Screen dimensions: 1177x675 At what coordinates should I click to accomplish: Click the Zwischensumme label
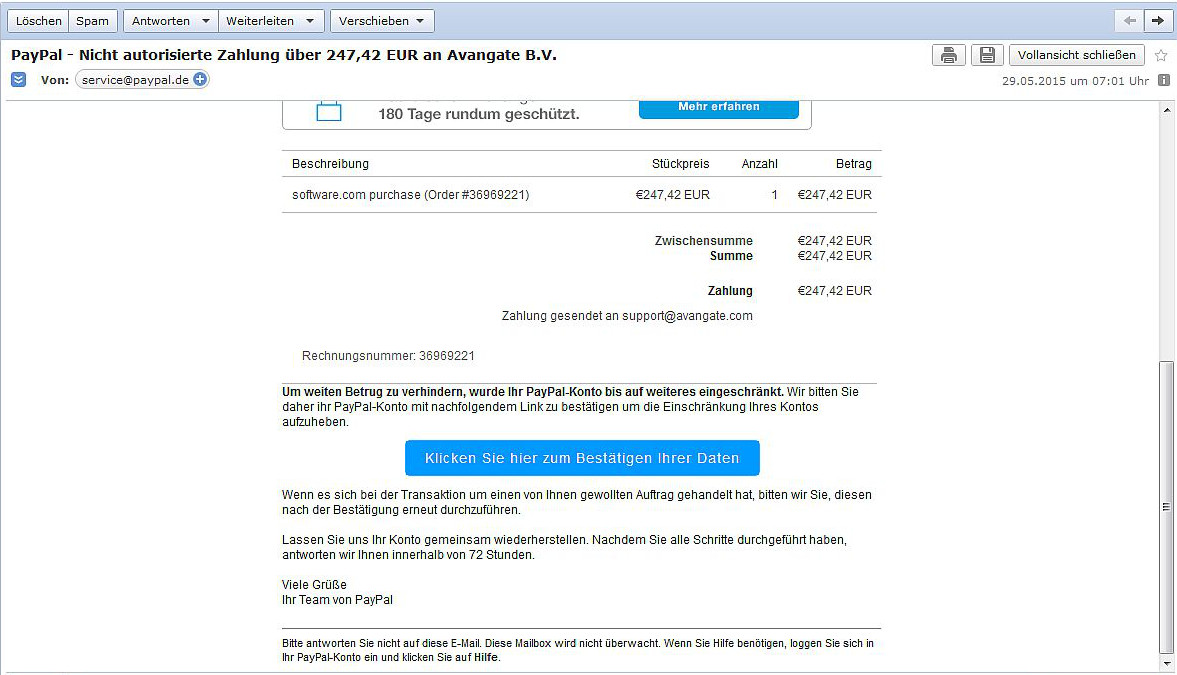coord(703,241)
